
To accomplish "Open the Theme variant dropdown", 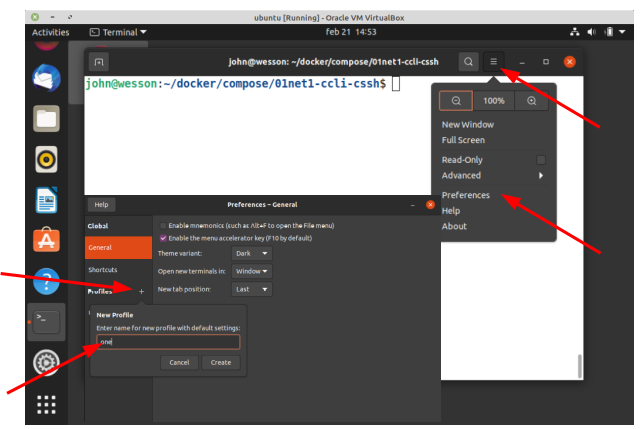I will [252, 254].
